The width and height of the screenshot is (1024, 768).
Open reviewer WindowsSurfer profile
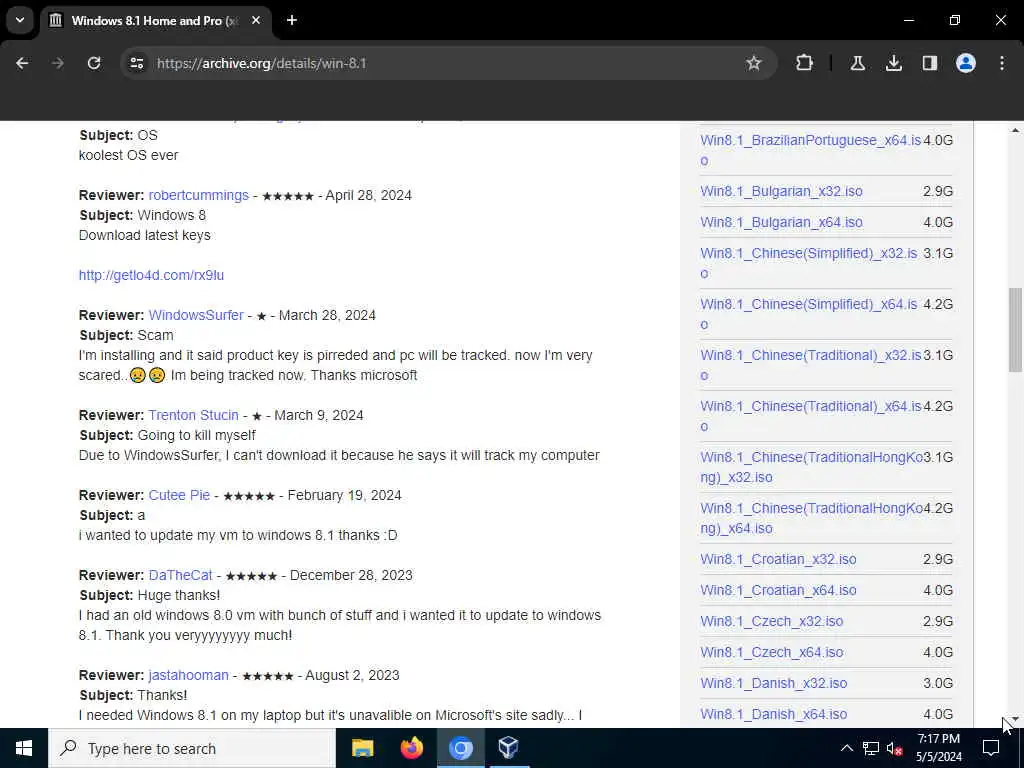coord(196,315)
